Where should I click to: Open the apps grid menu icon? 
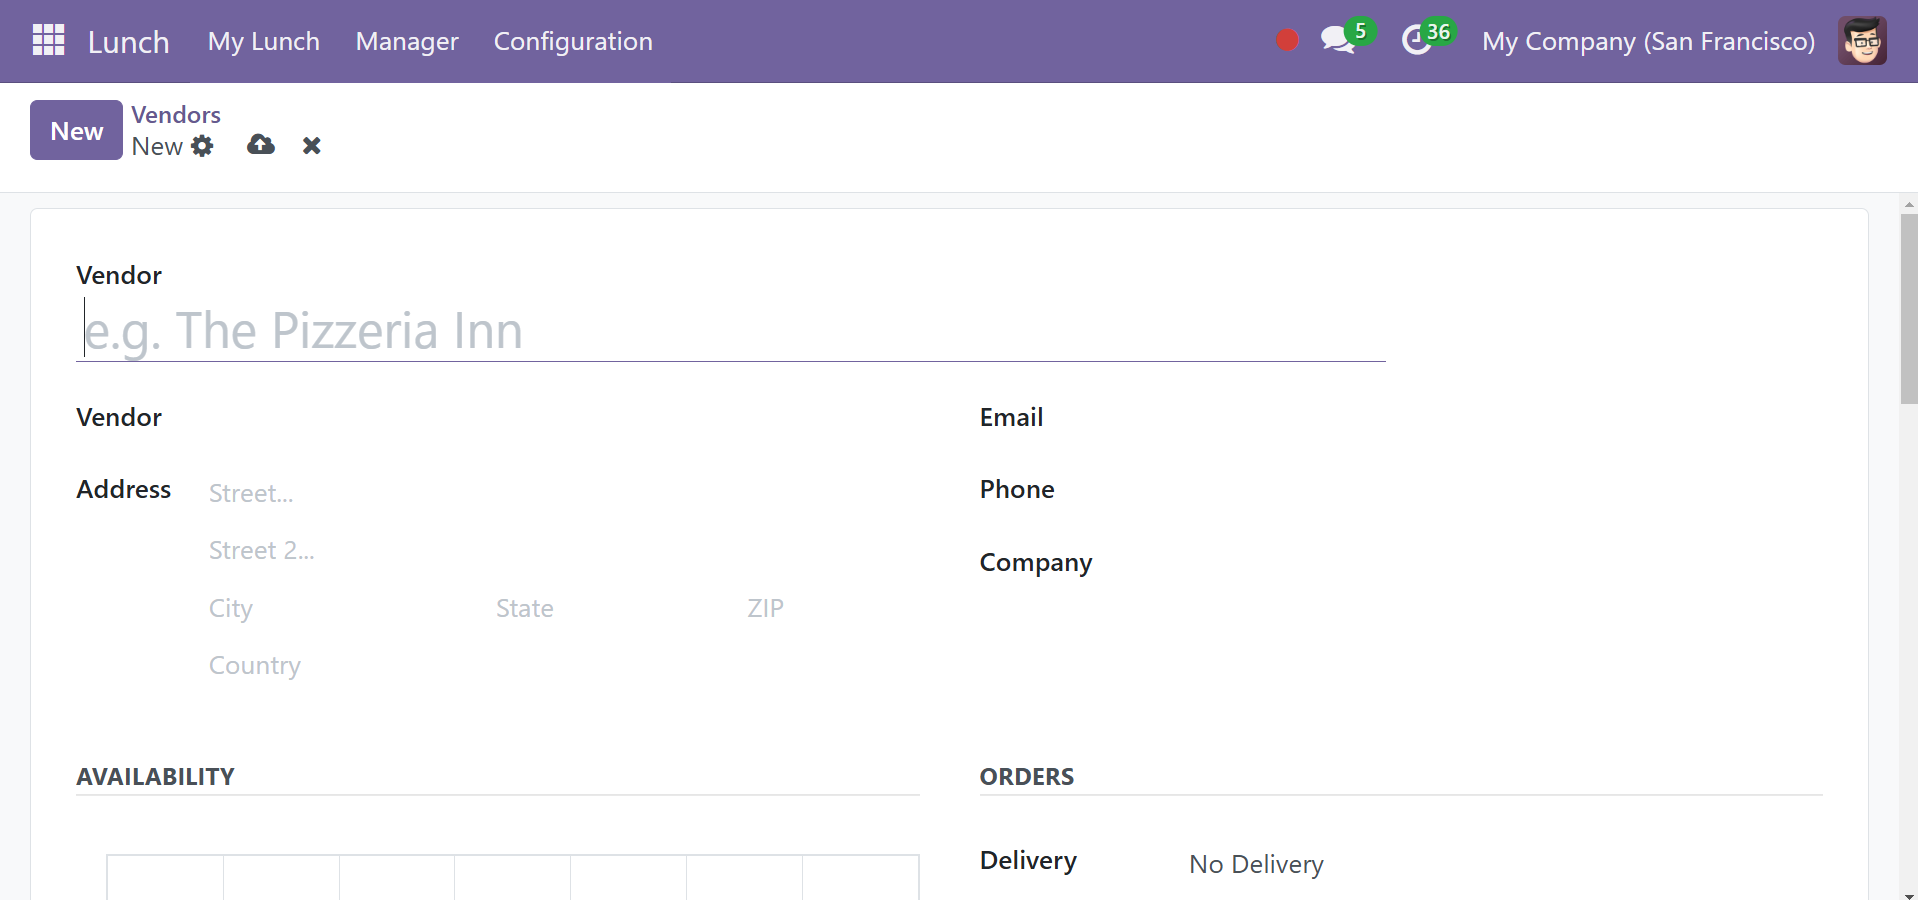tap(48, 40)
